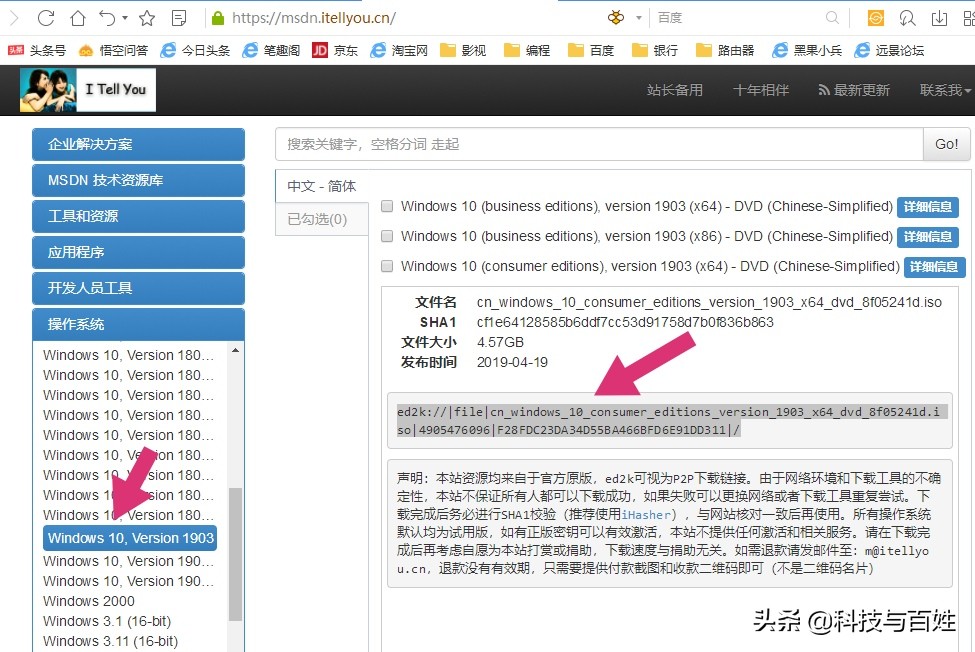Click the padlock icon in the address bar

coord(216,17)
